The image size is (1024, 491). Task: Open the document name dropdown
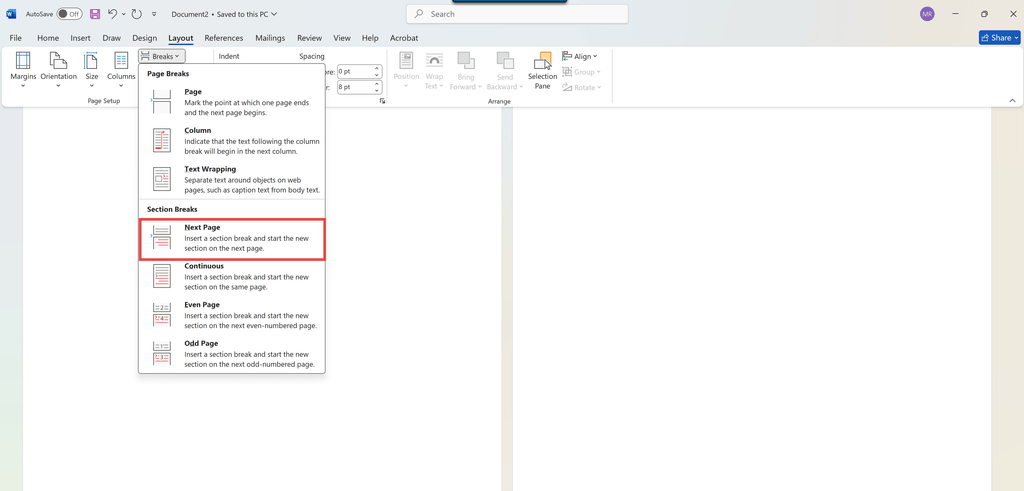click(224, 14)
